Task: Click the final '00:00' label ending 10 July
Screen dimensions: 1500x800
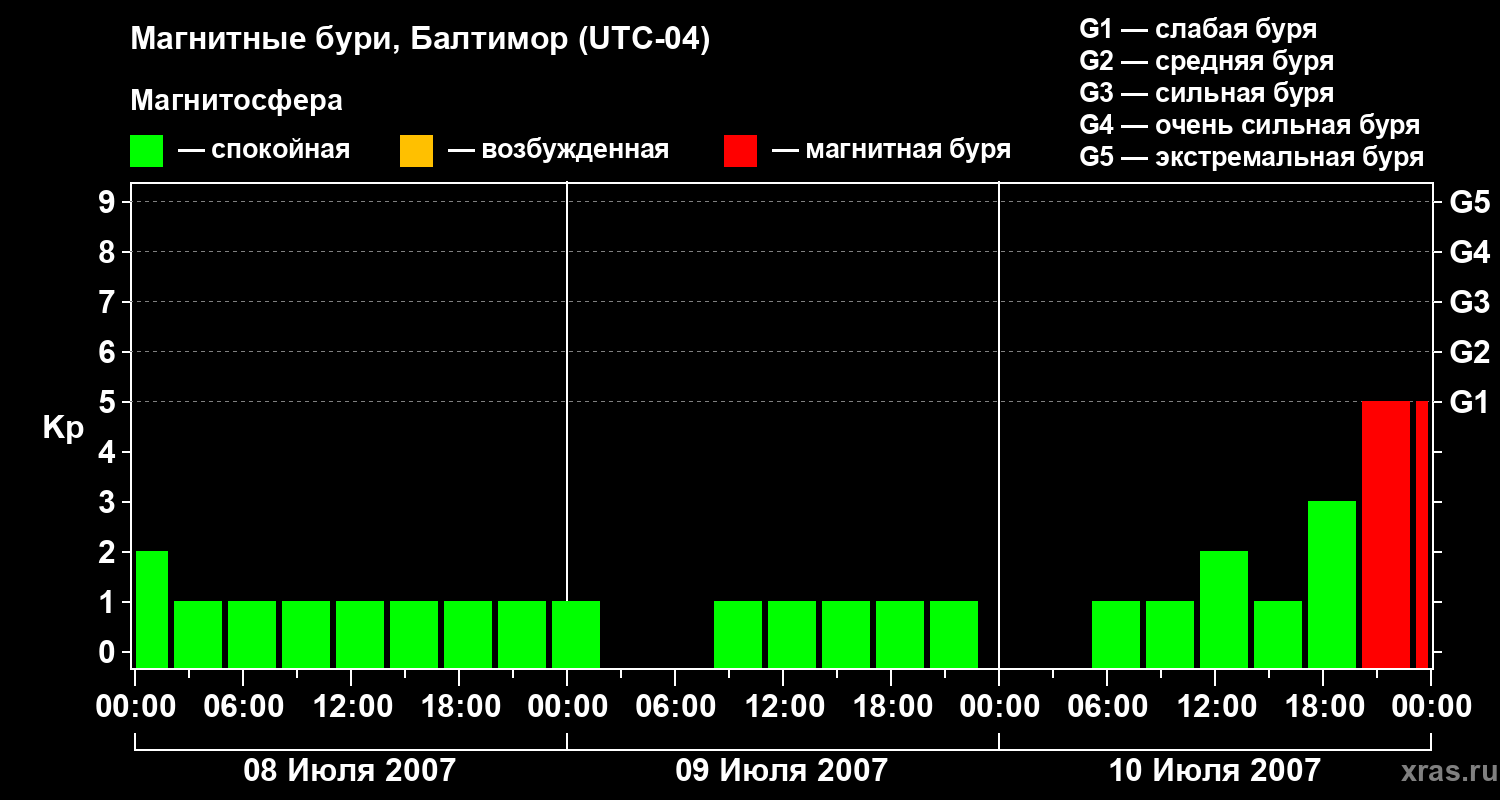Action: tap(1431, 707)
